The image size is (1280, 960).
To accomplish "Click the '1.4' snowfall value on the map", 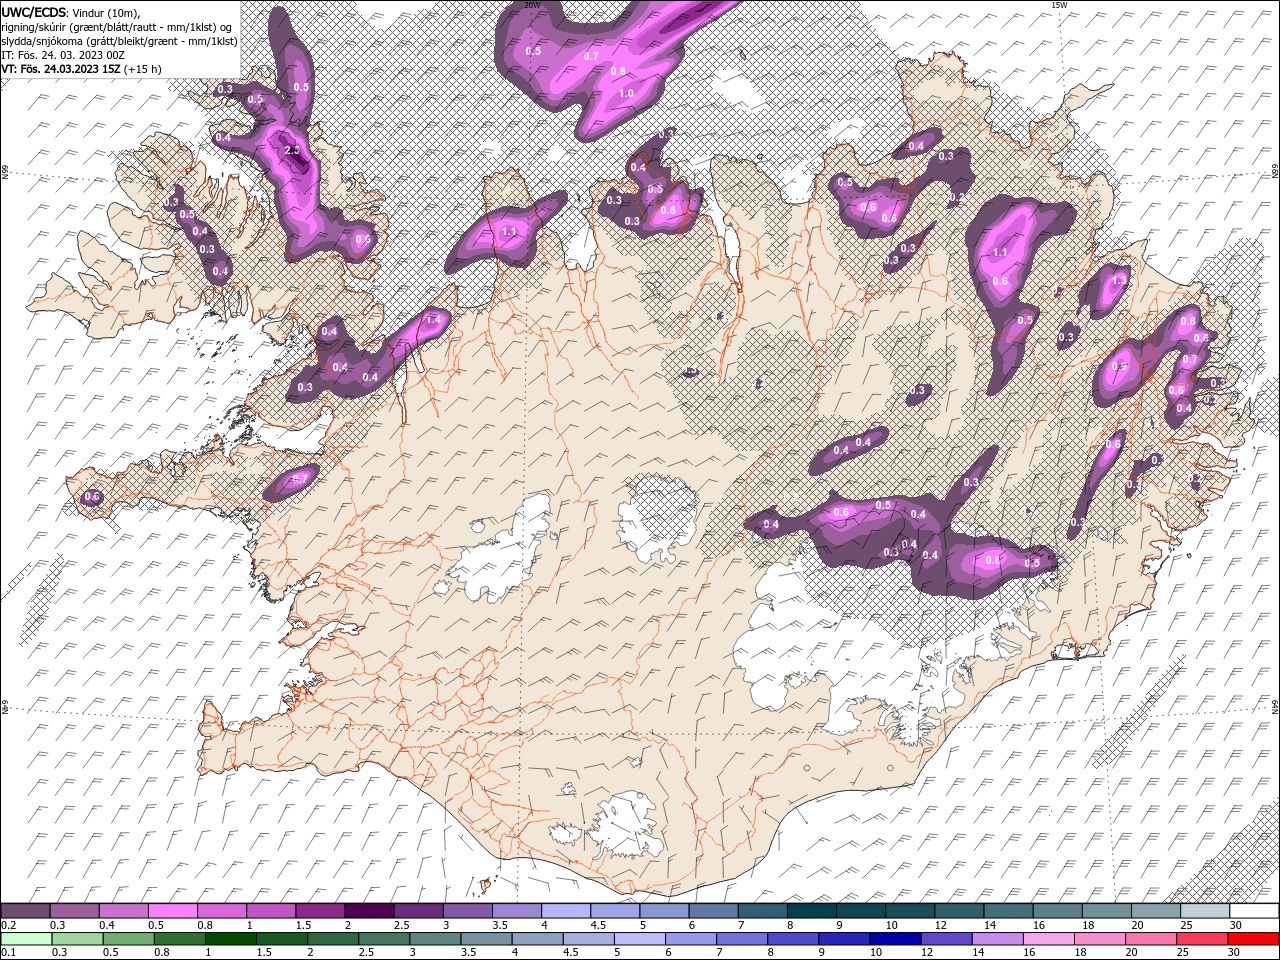I will (x=433, y=320).
